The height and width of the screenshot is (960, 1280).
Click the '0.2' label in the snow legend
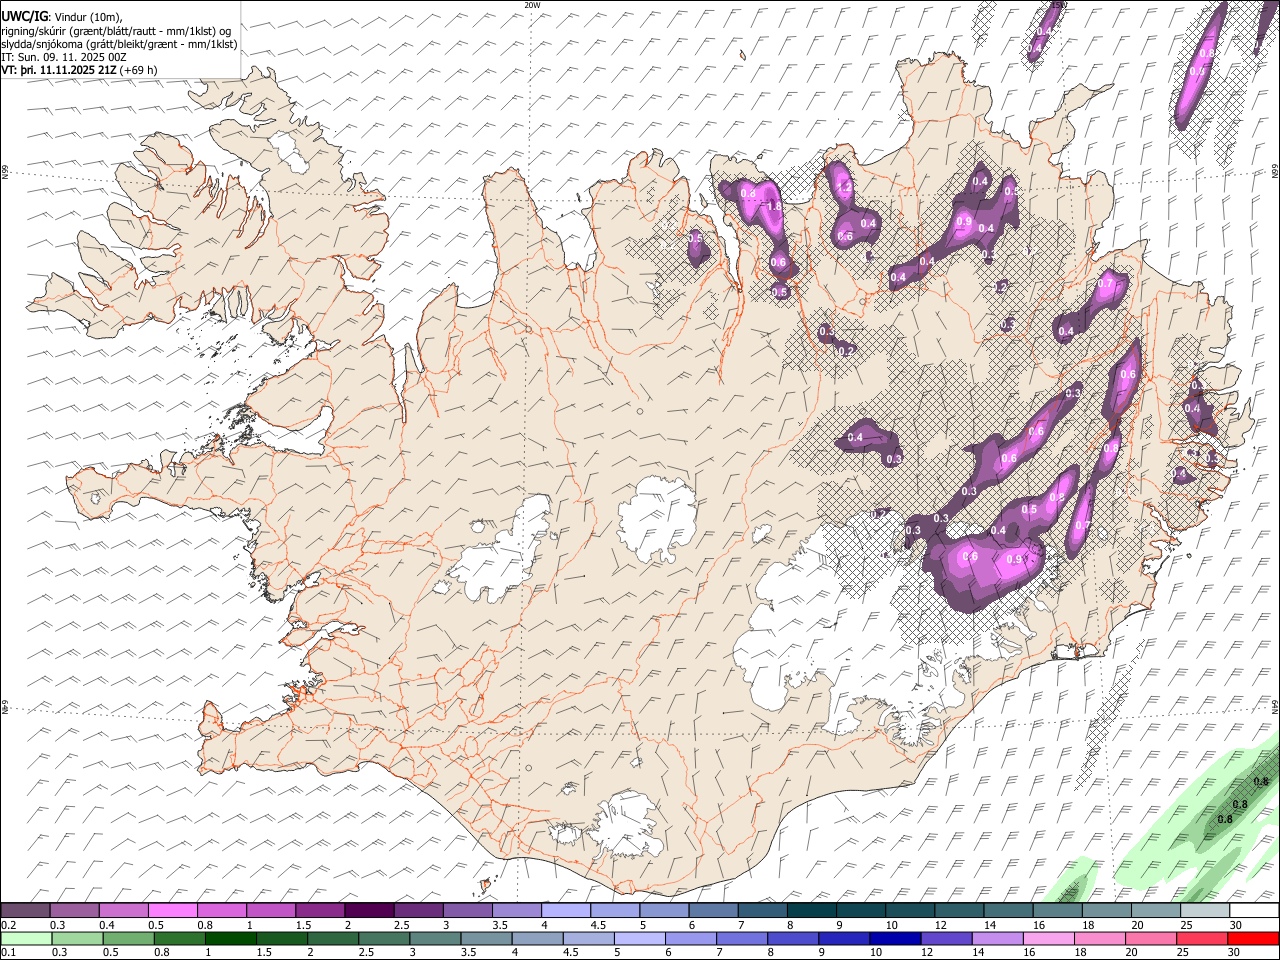point(8,924)
